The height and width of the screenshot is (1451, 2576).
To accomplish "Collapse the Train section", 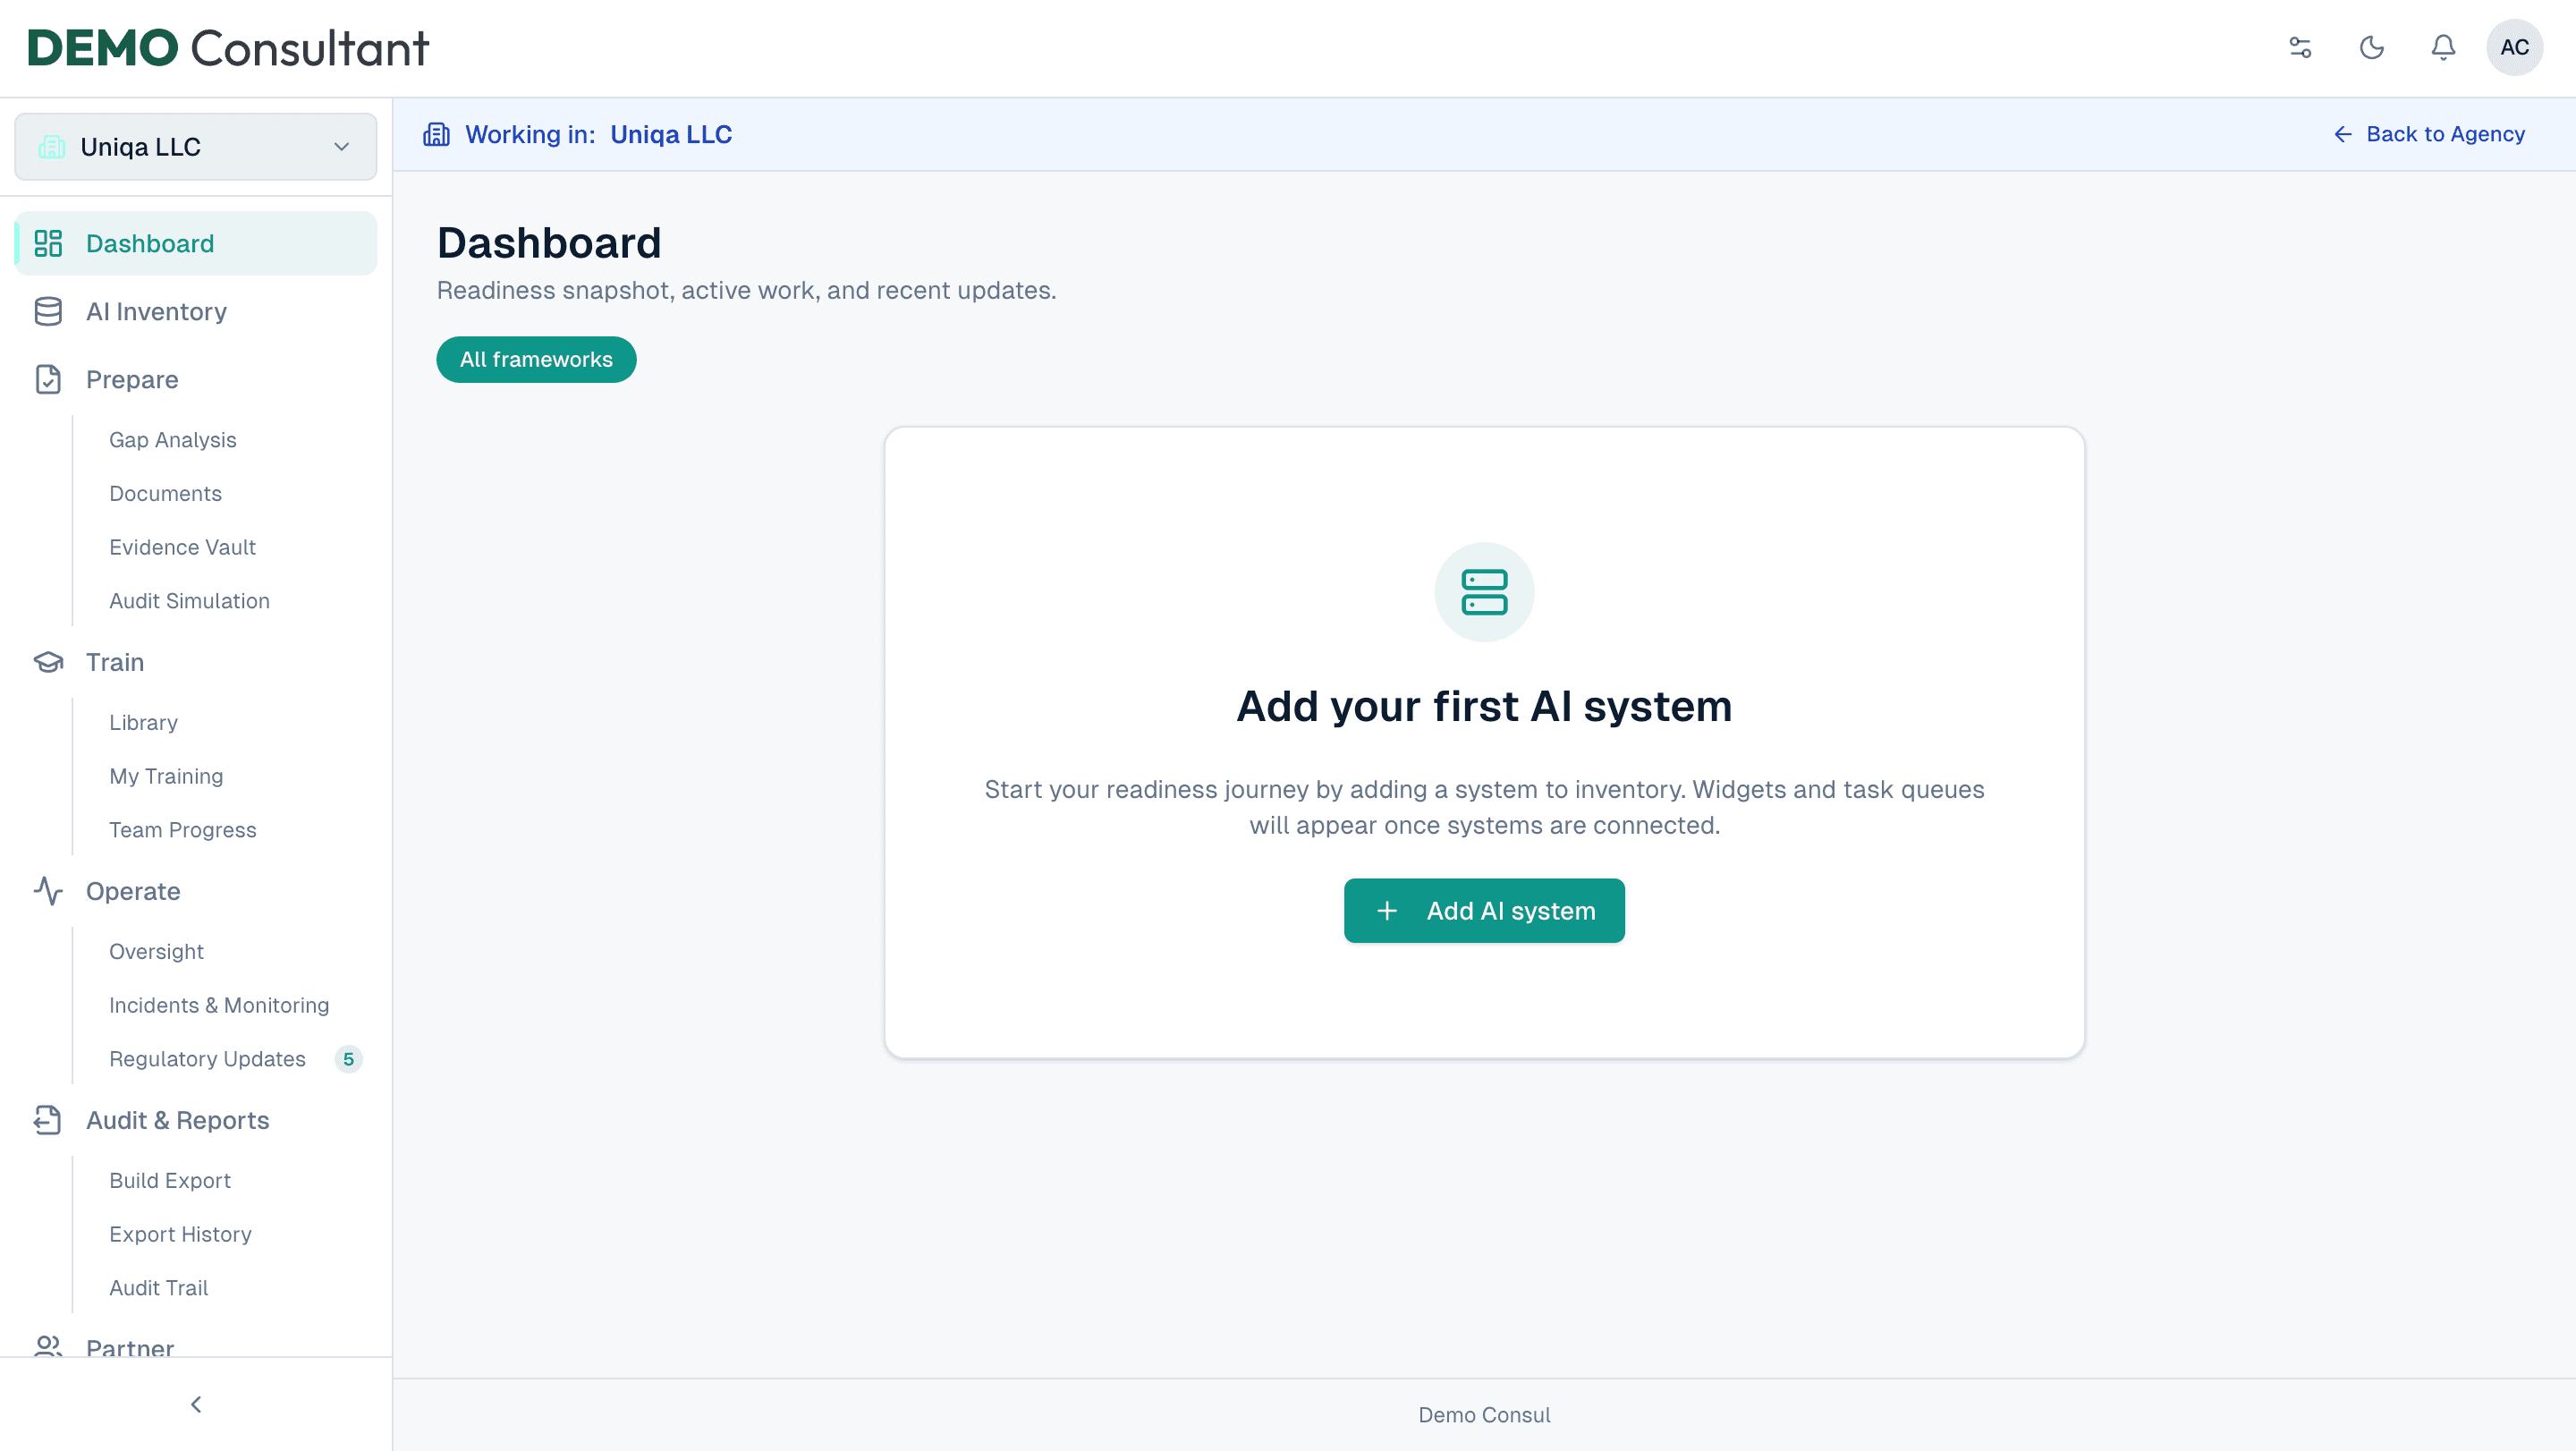I will pyautogui.click(x=196, y=662).
